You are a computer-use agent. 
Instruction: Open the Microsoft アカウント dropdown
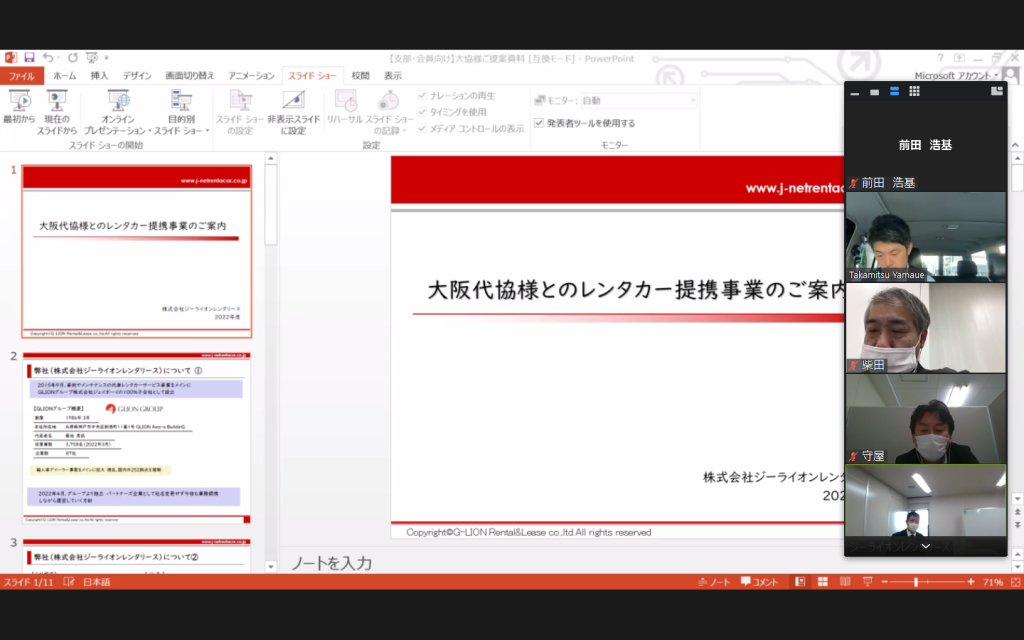tap(956, 76)
